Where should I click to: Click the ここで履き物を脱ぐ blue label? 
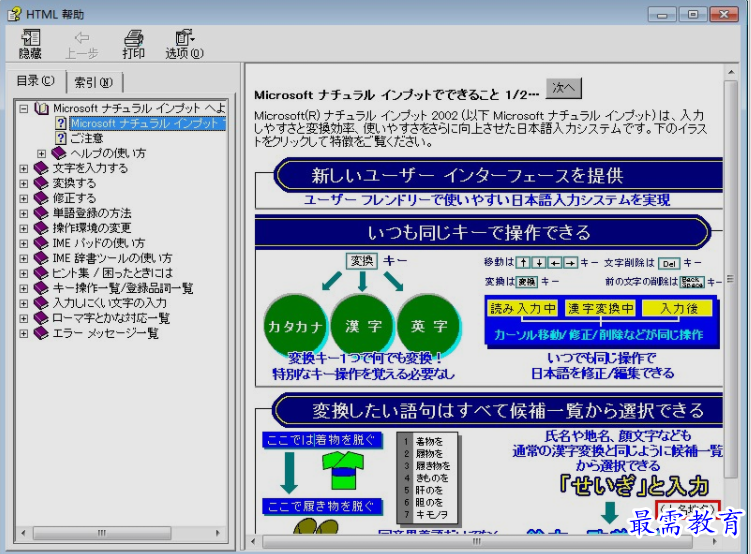point(322,507)
